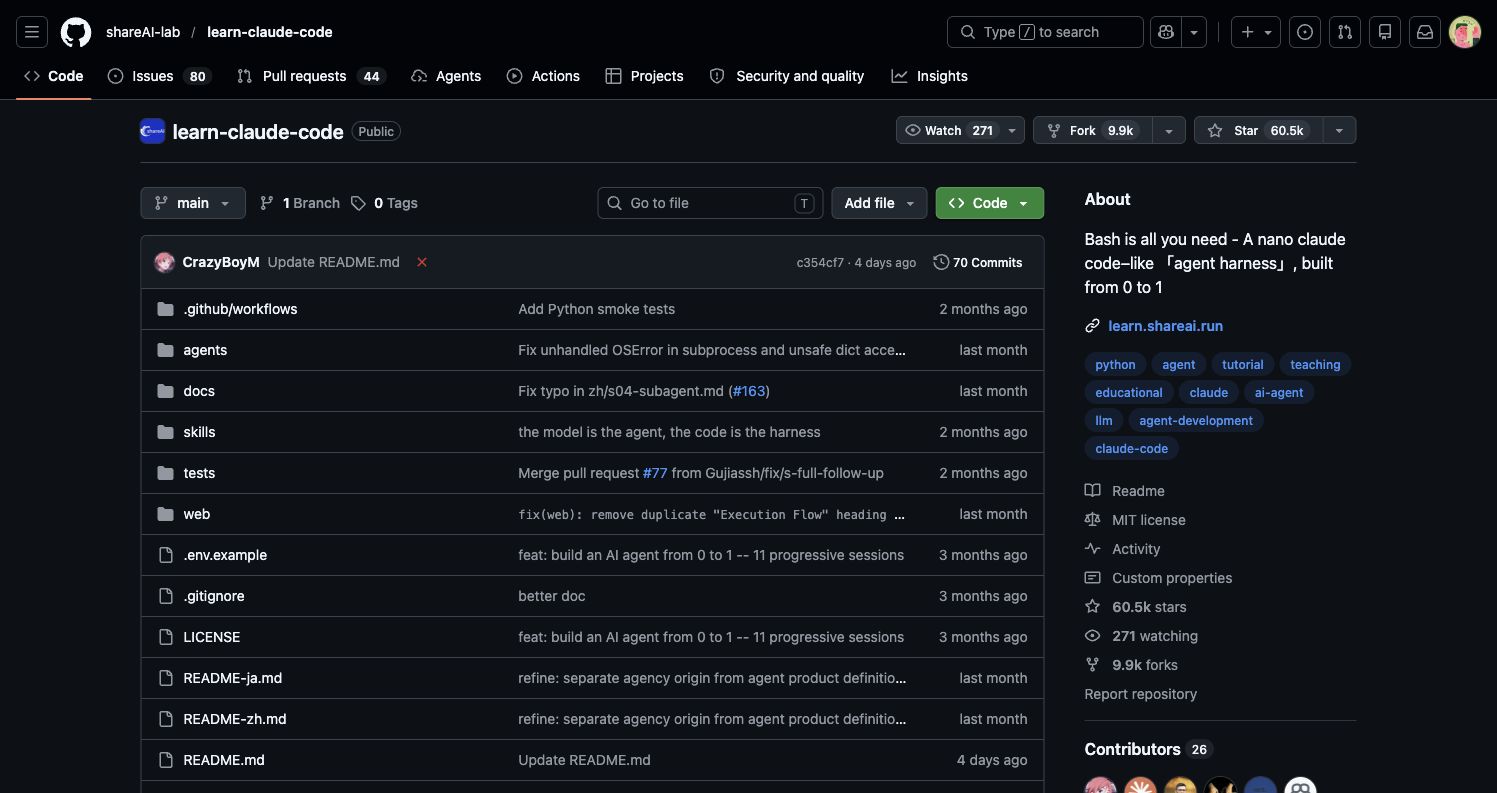Image resolution: width=1497 pixels, height=793 pixels.
Task: Click the CrazyBoyM commit author avatar
Action: click(165, 262)
